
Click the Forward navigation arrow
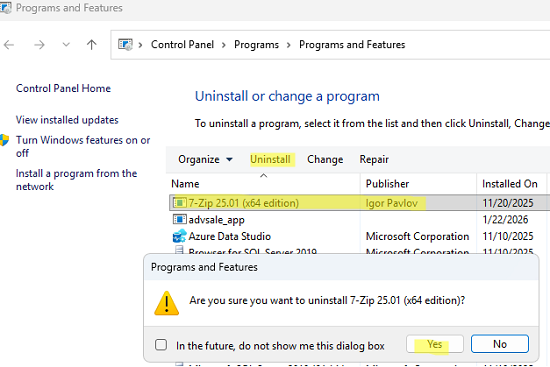[x=39, y=45]
